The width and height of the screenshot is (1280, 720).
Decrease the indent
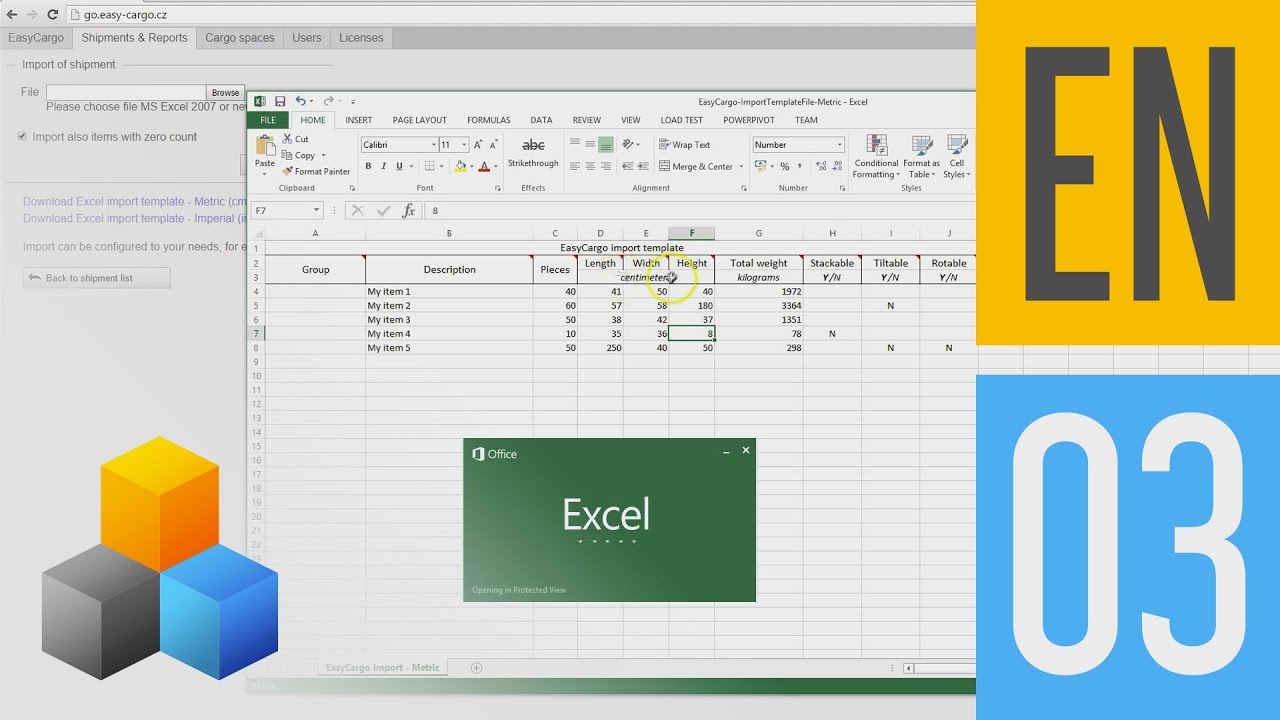(628, 166)
